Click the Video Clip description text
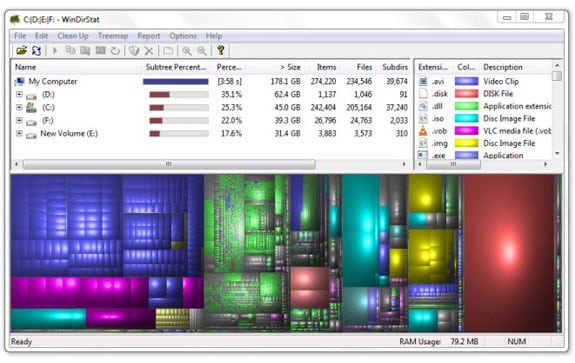 click(x=501, y=81)
